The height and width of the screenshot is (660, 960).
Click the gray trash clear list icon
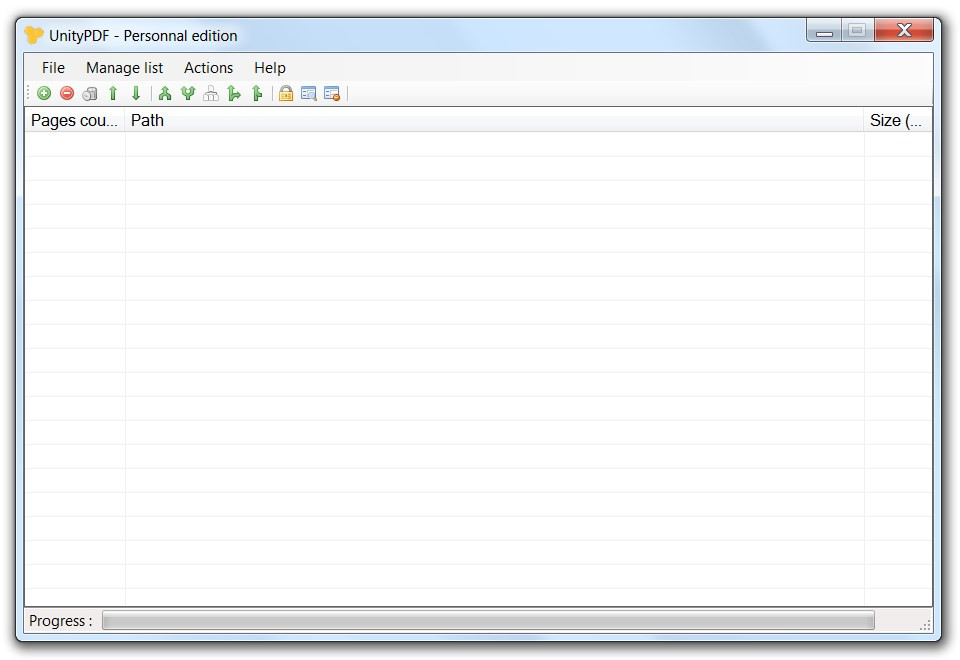[x=90, y=94]
